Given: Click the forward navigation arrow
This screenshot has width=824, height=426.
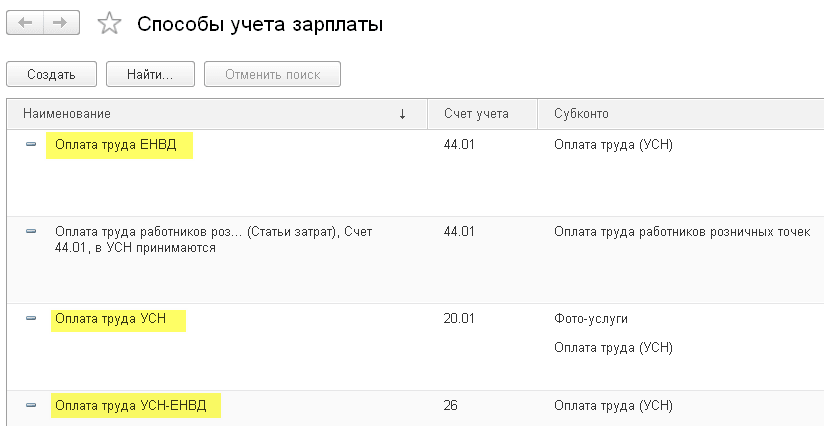Looking at the screenshot, I should pos(62,22).
